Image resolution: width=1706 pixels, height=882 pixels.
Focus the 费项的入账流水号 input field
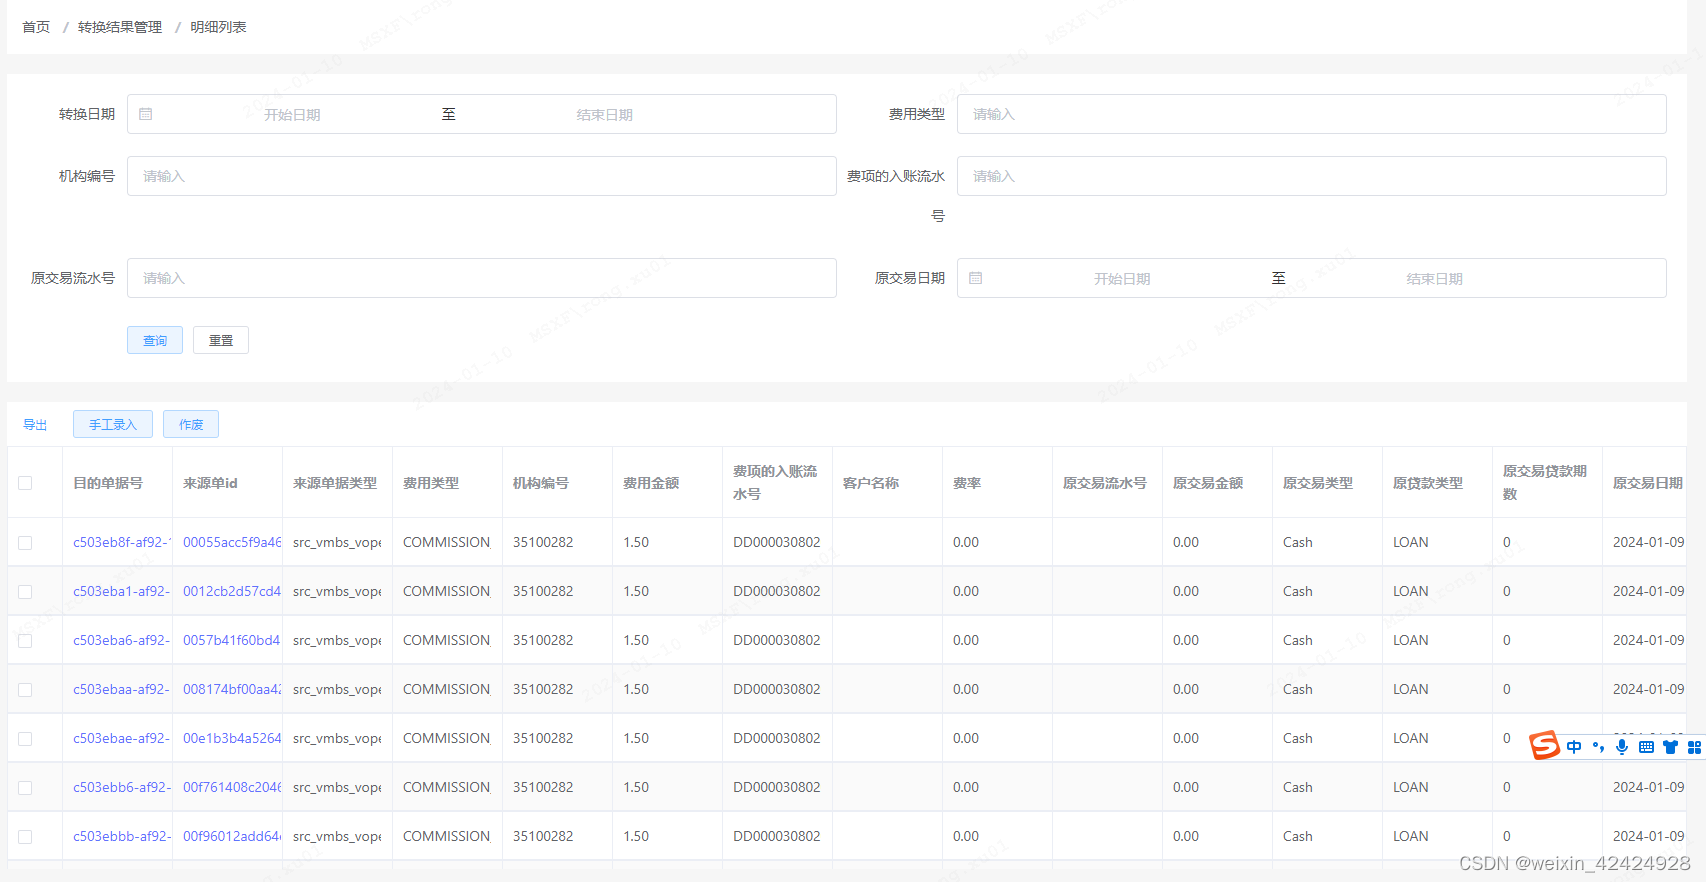click(x=1312, y=176)
